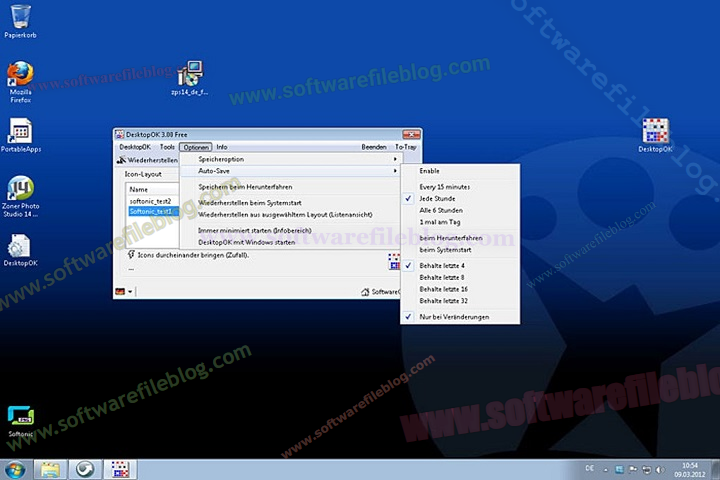Open the Softonic desktop shortcut
Viewport: 720px width, 480px height.
click(x=20, y=416)
